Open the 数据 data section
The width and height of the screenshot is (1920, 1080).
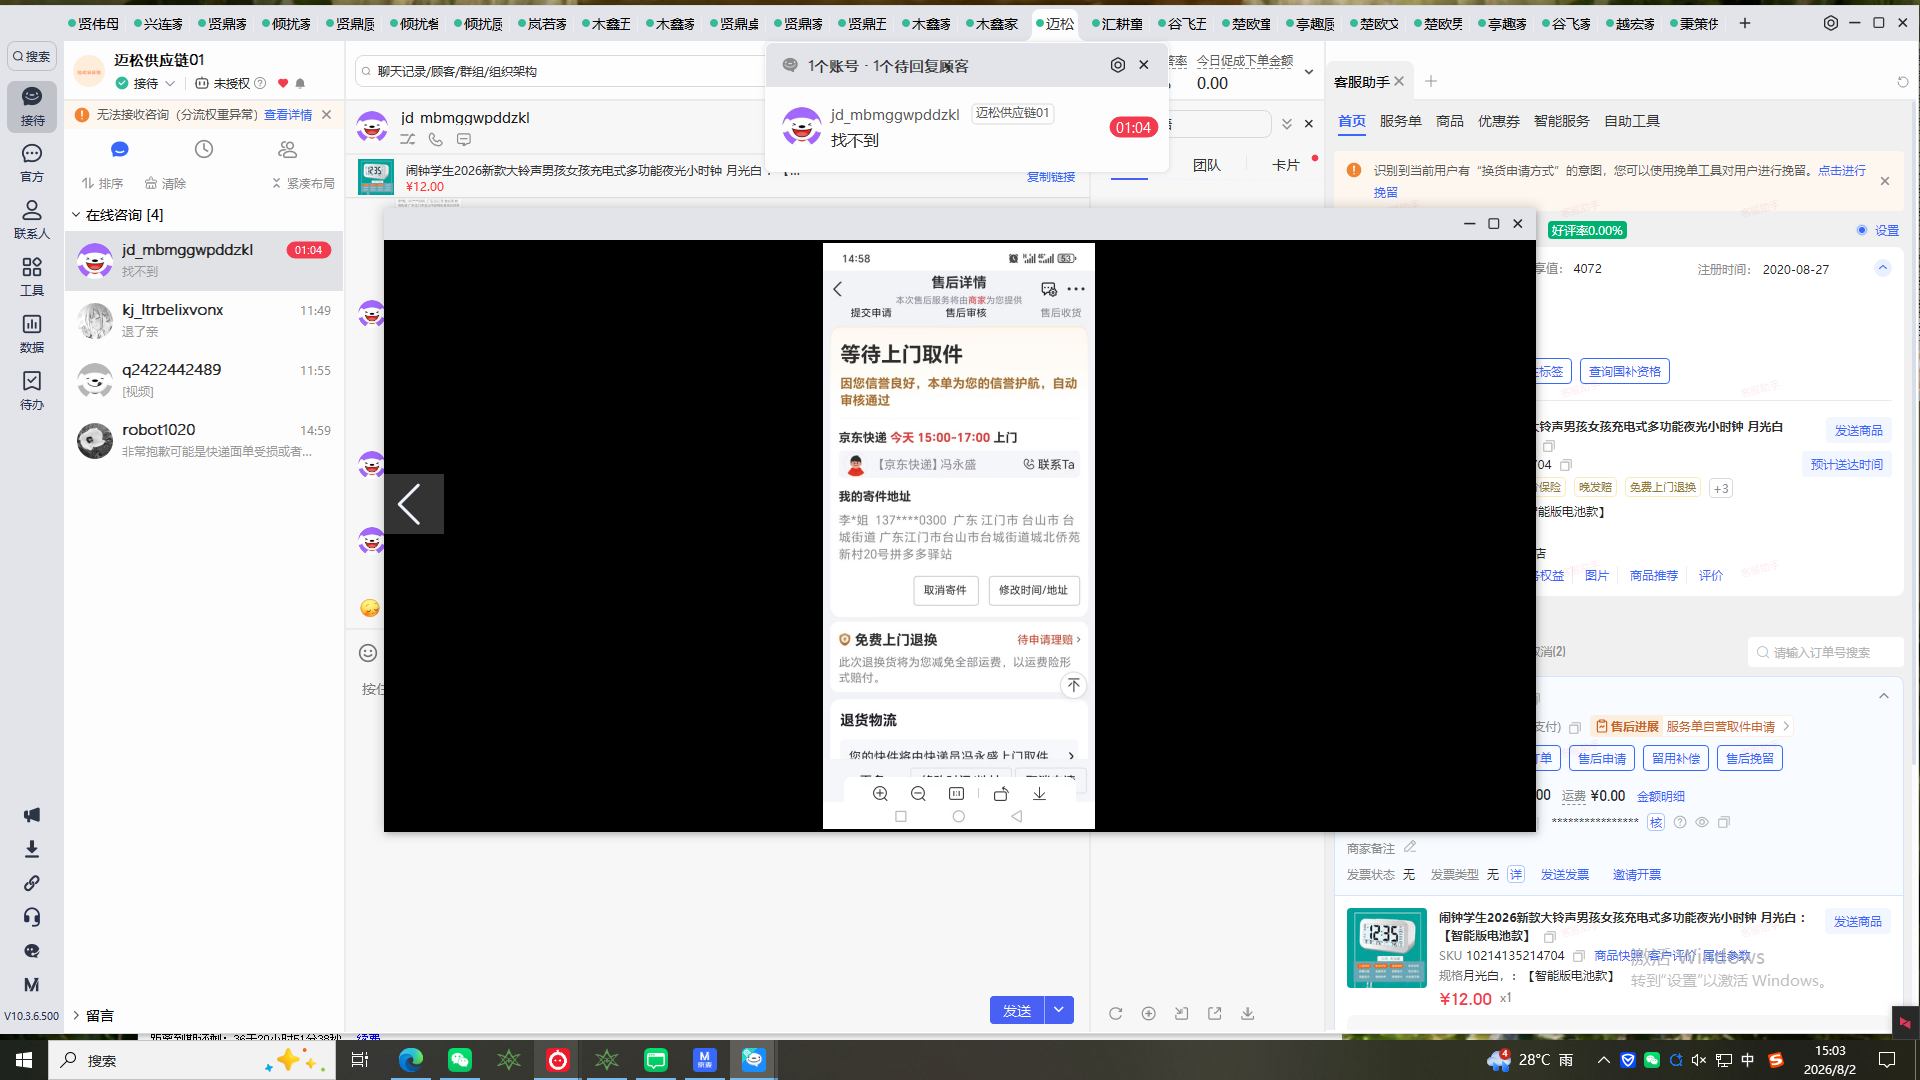tap(32, 333)
